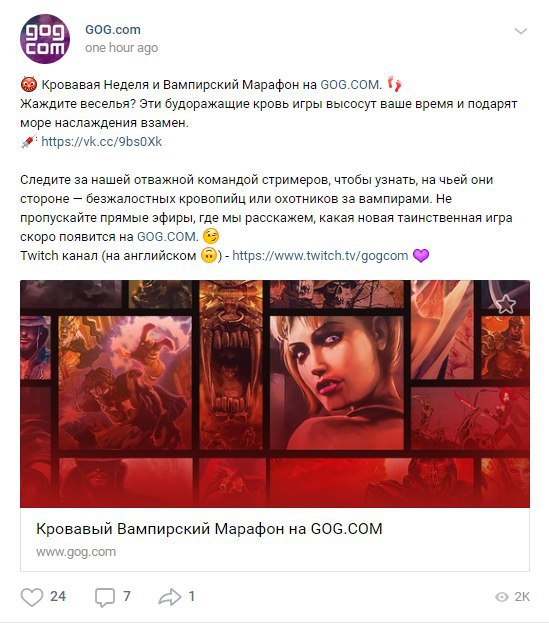Click the eye views counter icon
This screenshot has width=549, height=628.
(502, 597)
